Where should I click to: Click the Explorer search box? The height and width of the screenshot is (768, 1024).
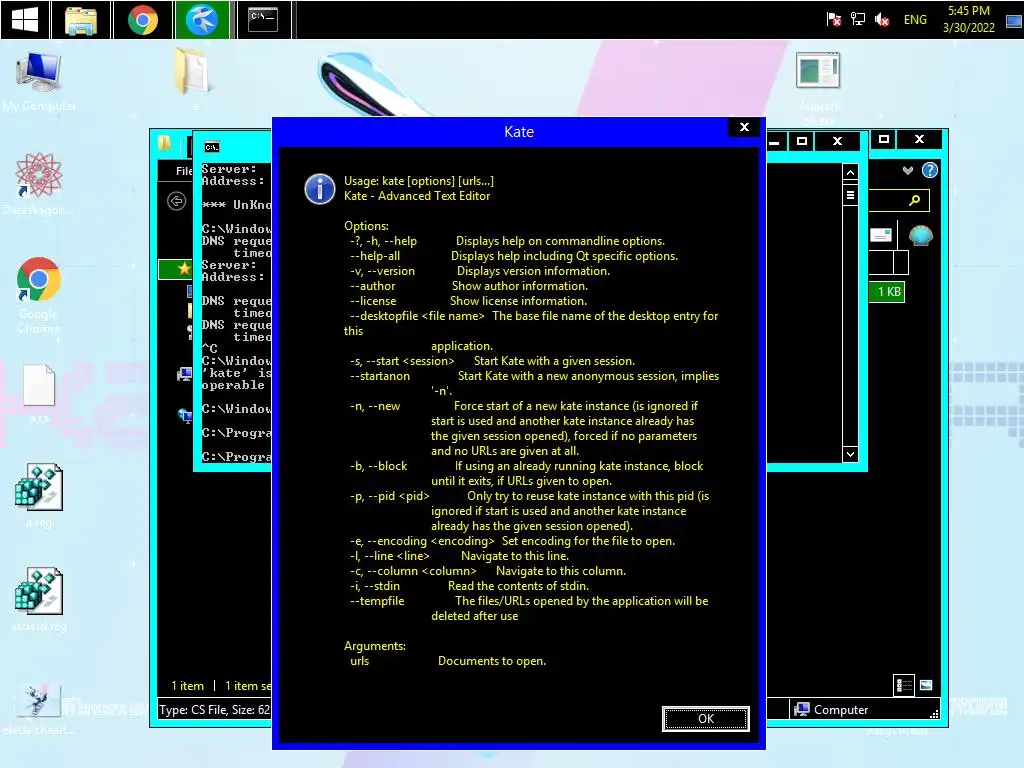[899, 200]
